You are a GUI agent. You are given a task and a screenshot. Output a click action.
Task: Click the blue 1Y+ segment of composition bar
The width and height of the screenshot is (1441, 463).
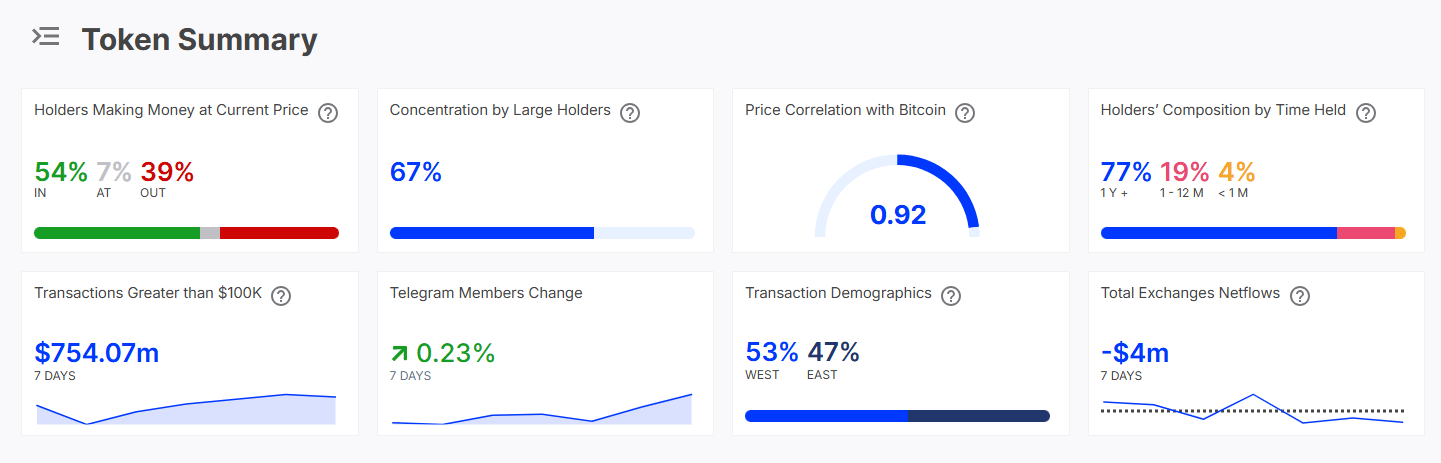click(1218, 233)
